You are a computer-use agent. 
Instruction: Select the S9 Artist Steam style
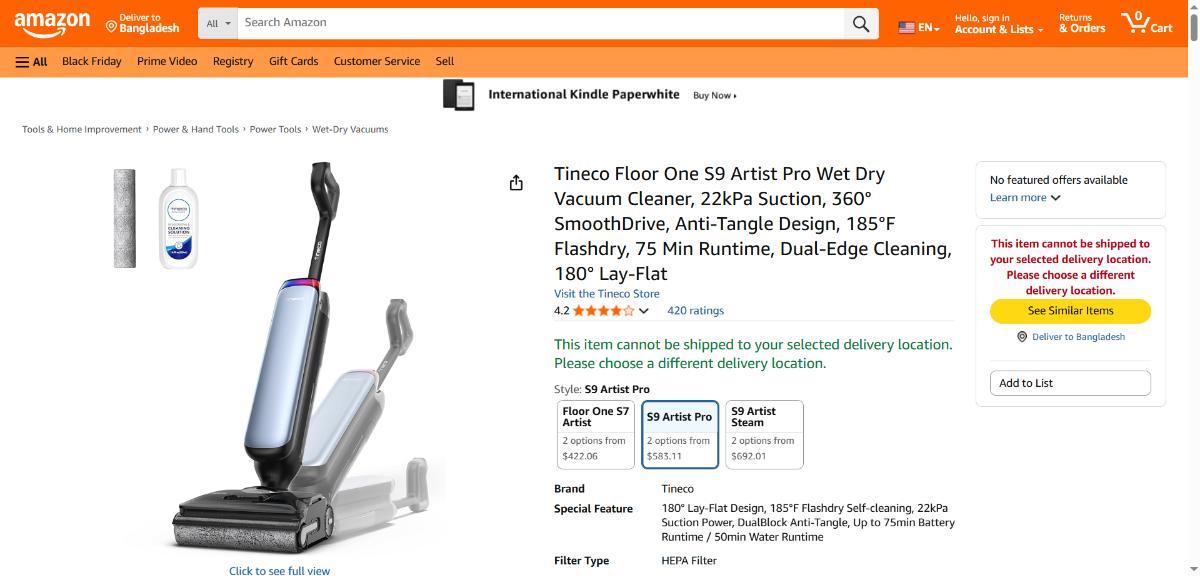(x=764, y=434)
